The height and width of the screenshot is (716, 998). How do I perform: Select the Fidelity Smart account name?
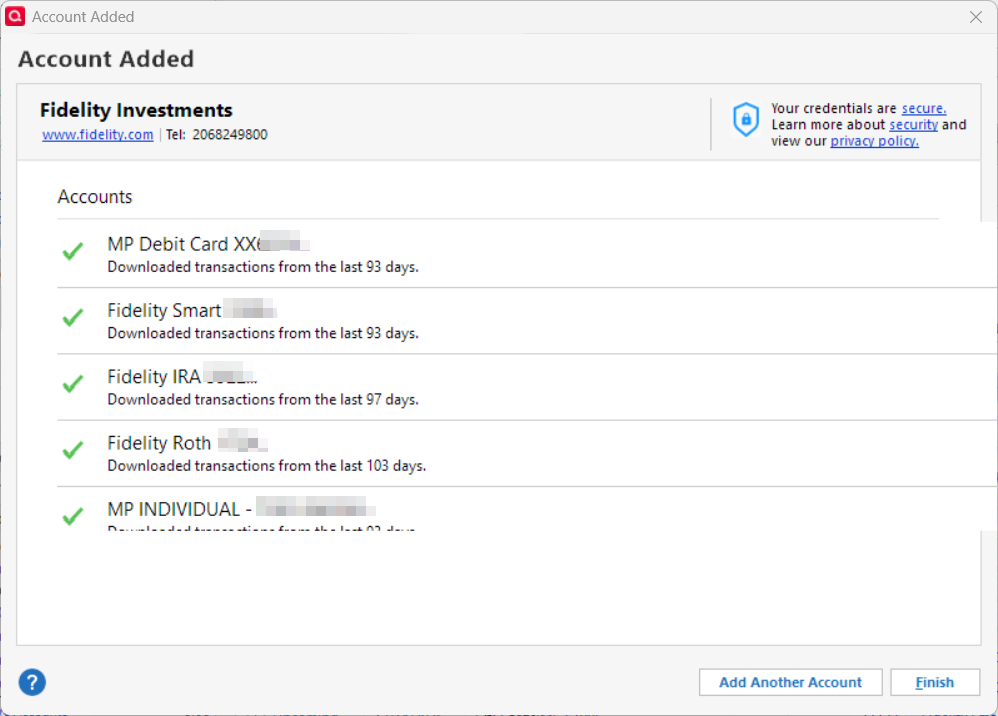coord(192,311)
